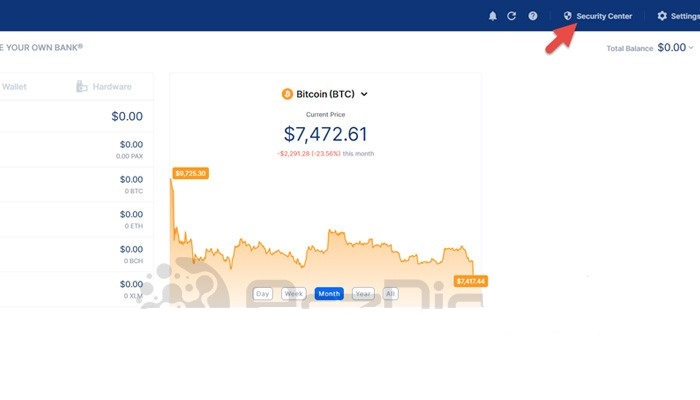700x400 pixels.
Task: Select the Year chart range
Action: (x=363, y=294)
